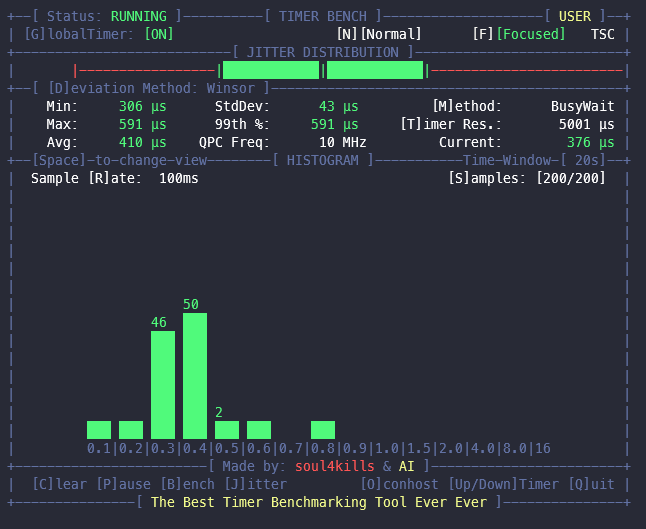
Task: Change the [S]amples [200/200] value
Action: coord(571,178)
